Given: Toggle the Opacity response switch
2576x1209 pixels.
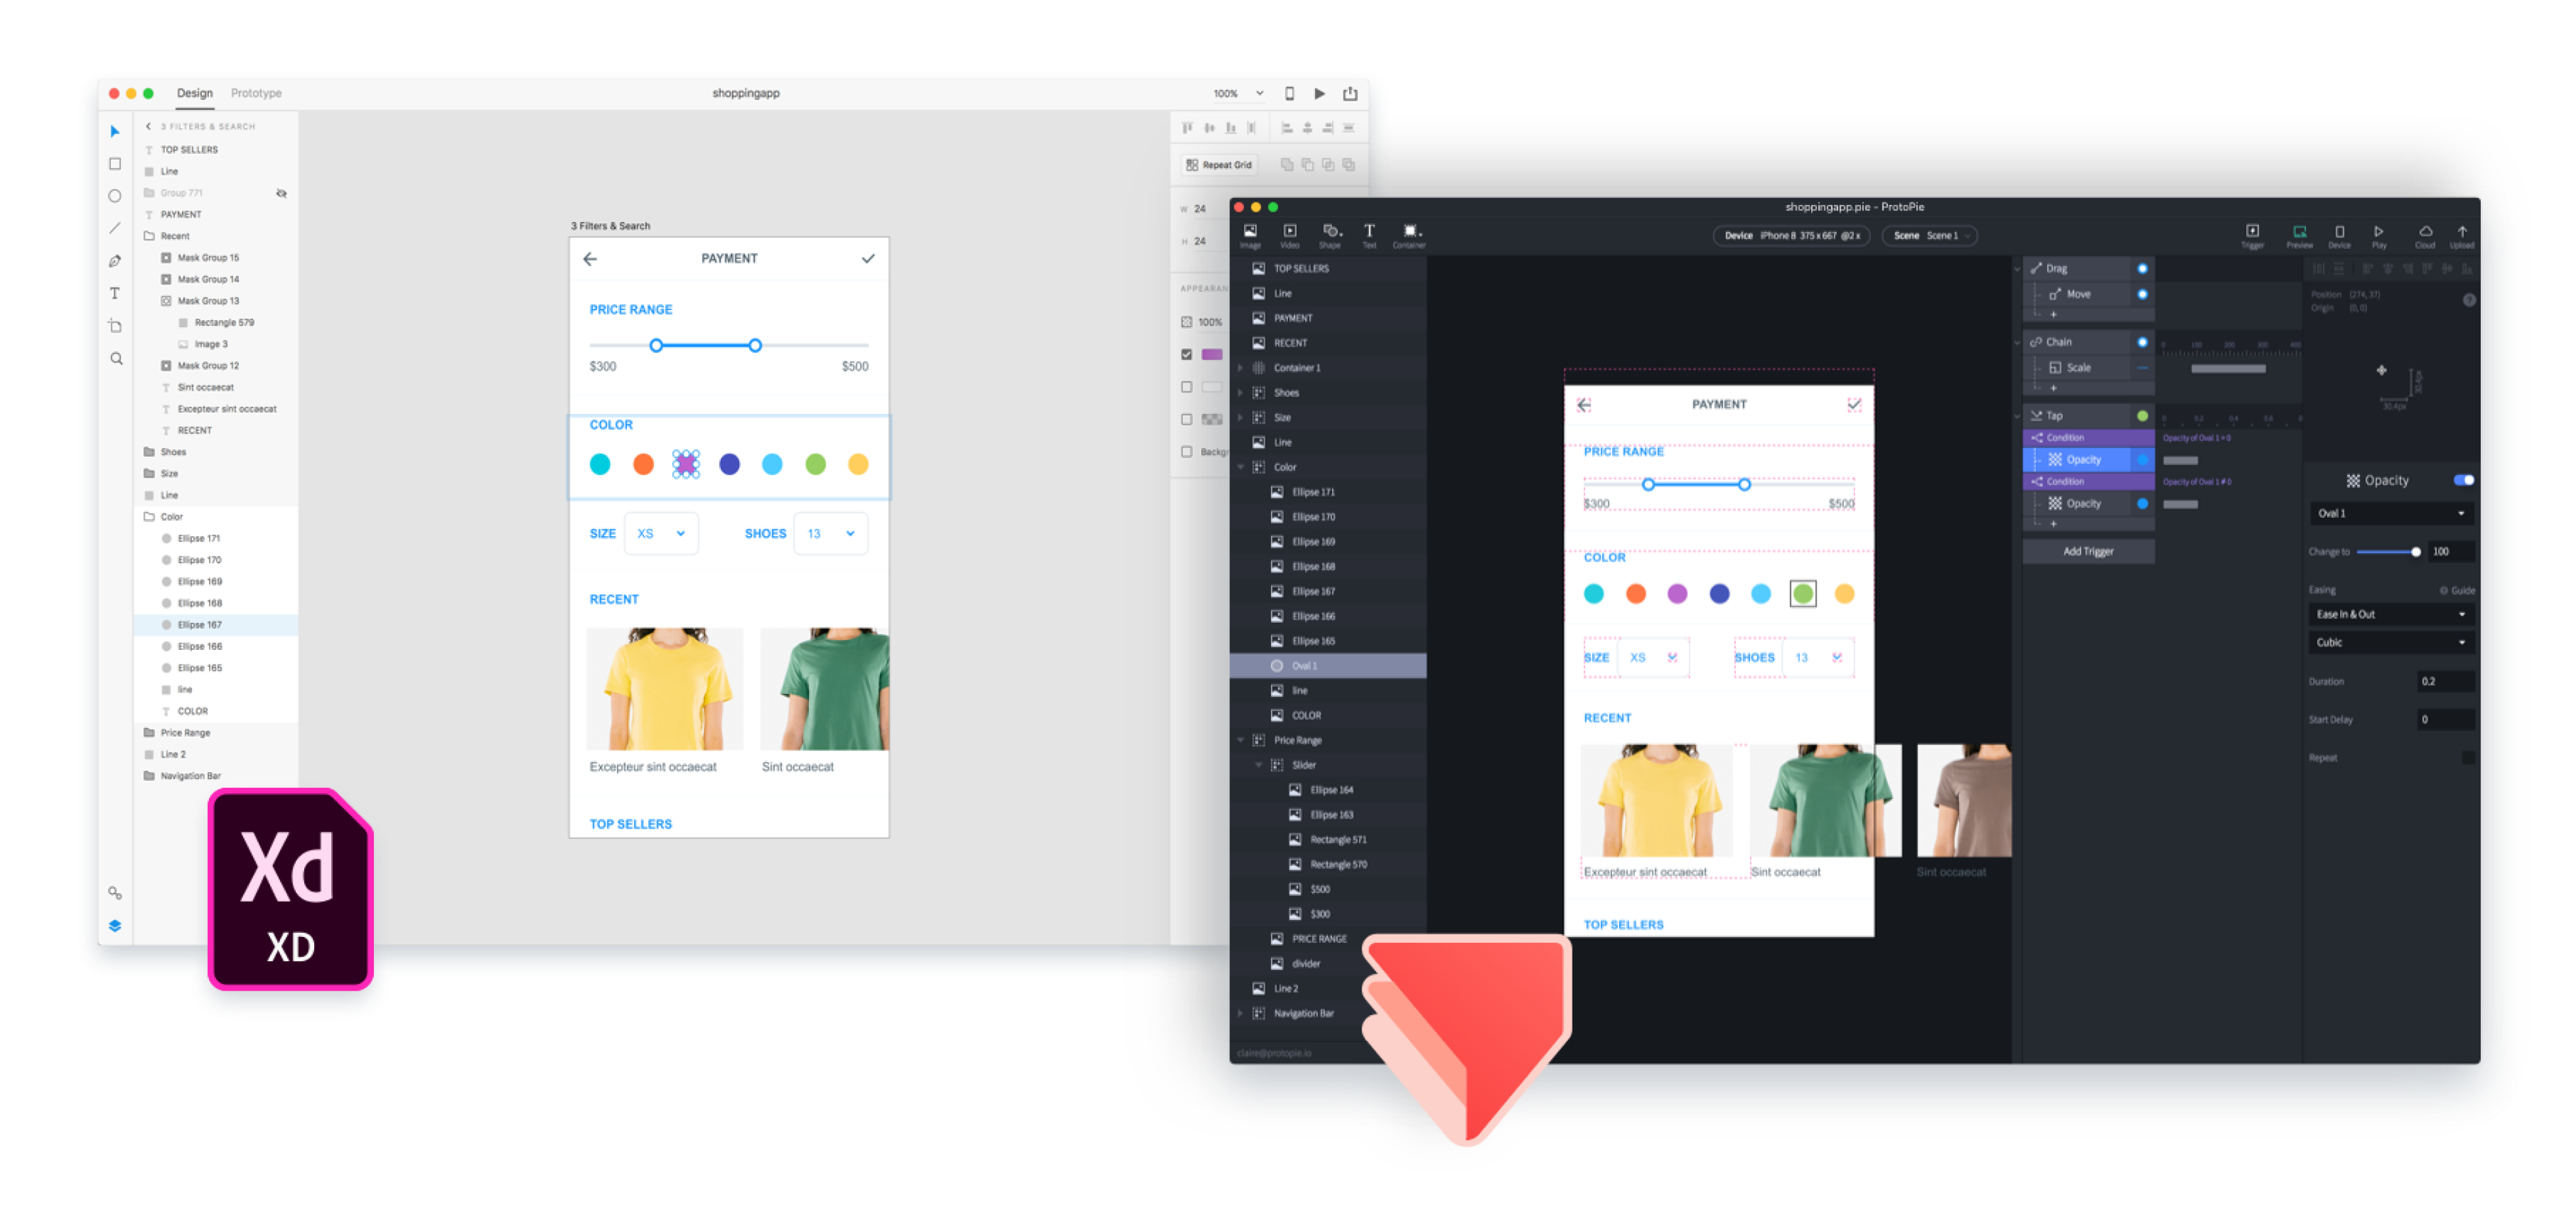Looking at the screenshot, I should 2463,480.
